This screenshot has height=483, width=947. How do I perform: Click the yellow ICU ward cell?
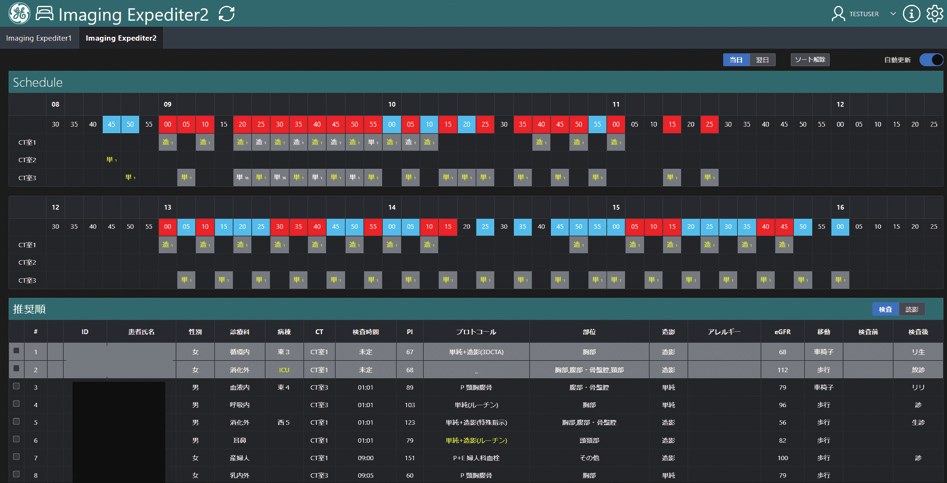coord(284,369)
